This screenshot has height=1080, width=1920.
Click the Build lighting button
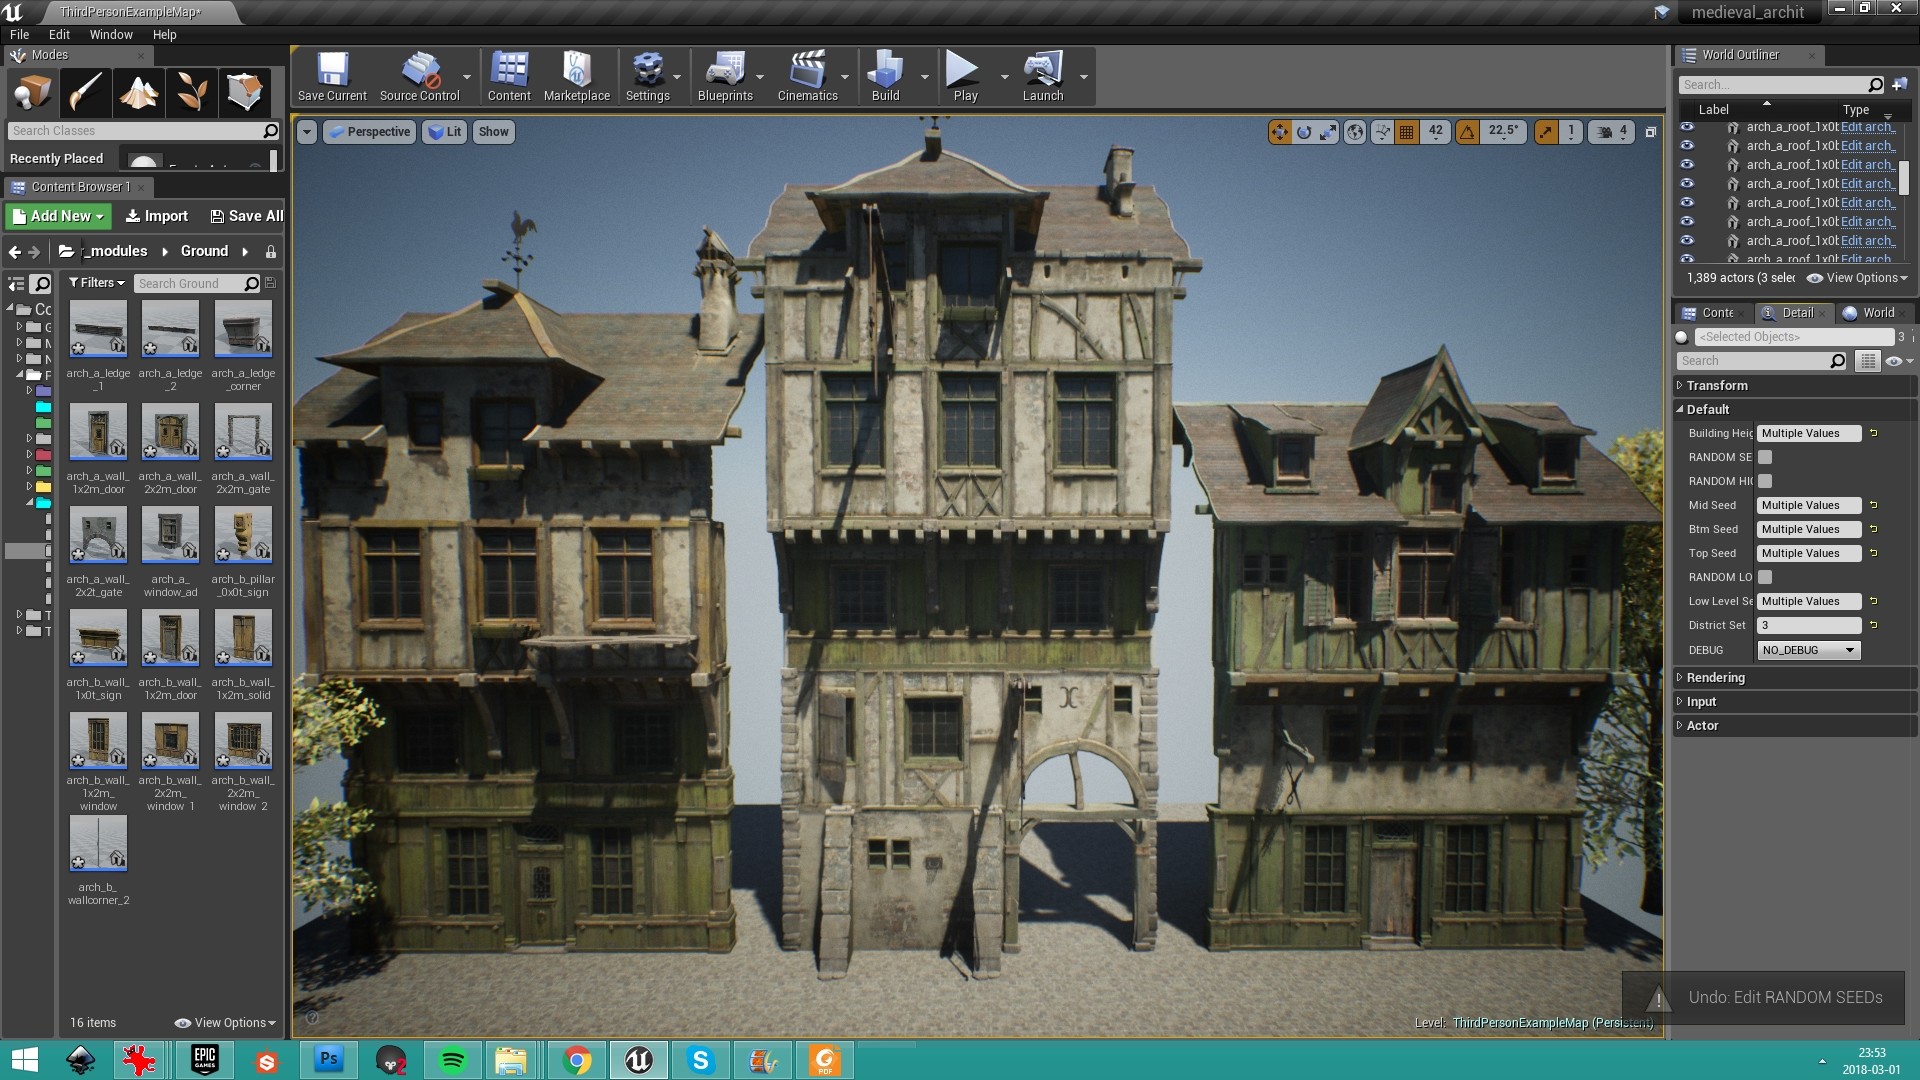[885, 77]
